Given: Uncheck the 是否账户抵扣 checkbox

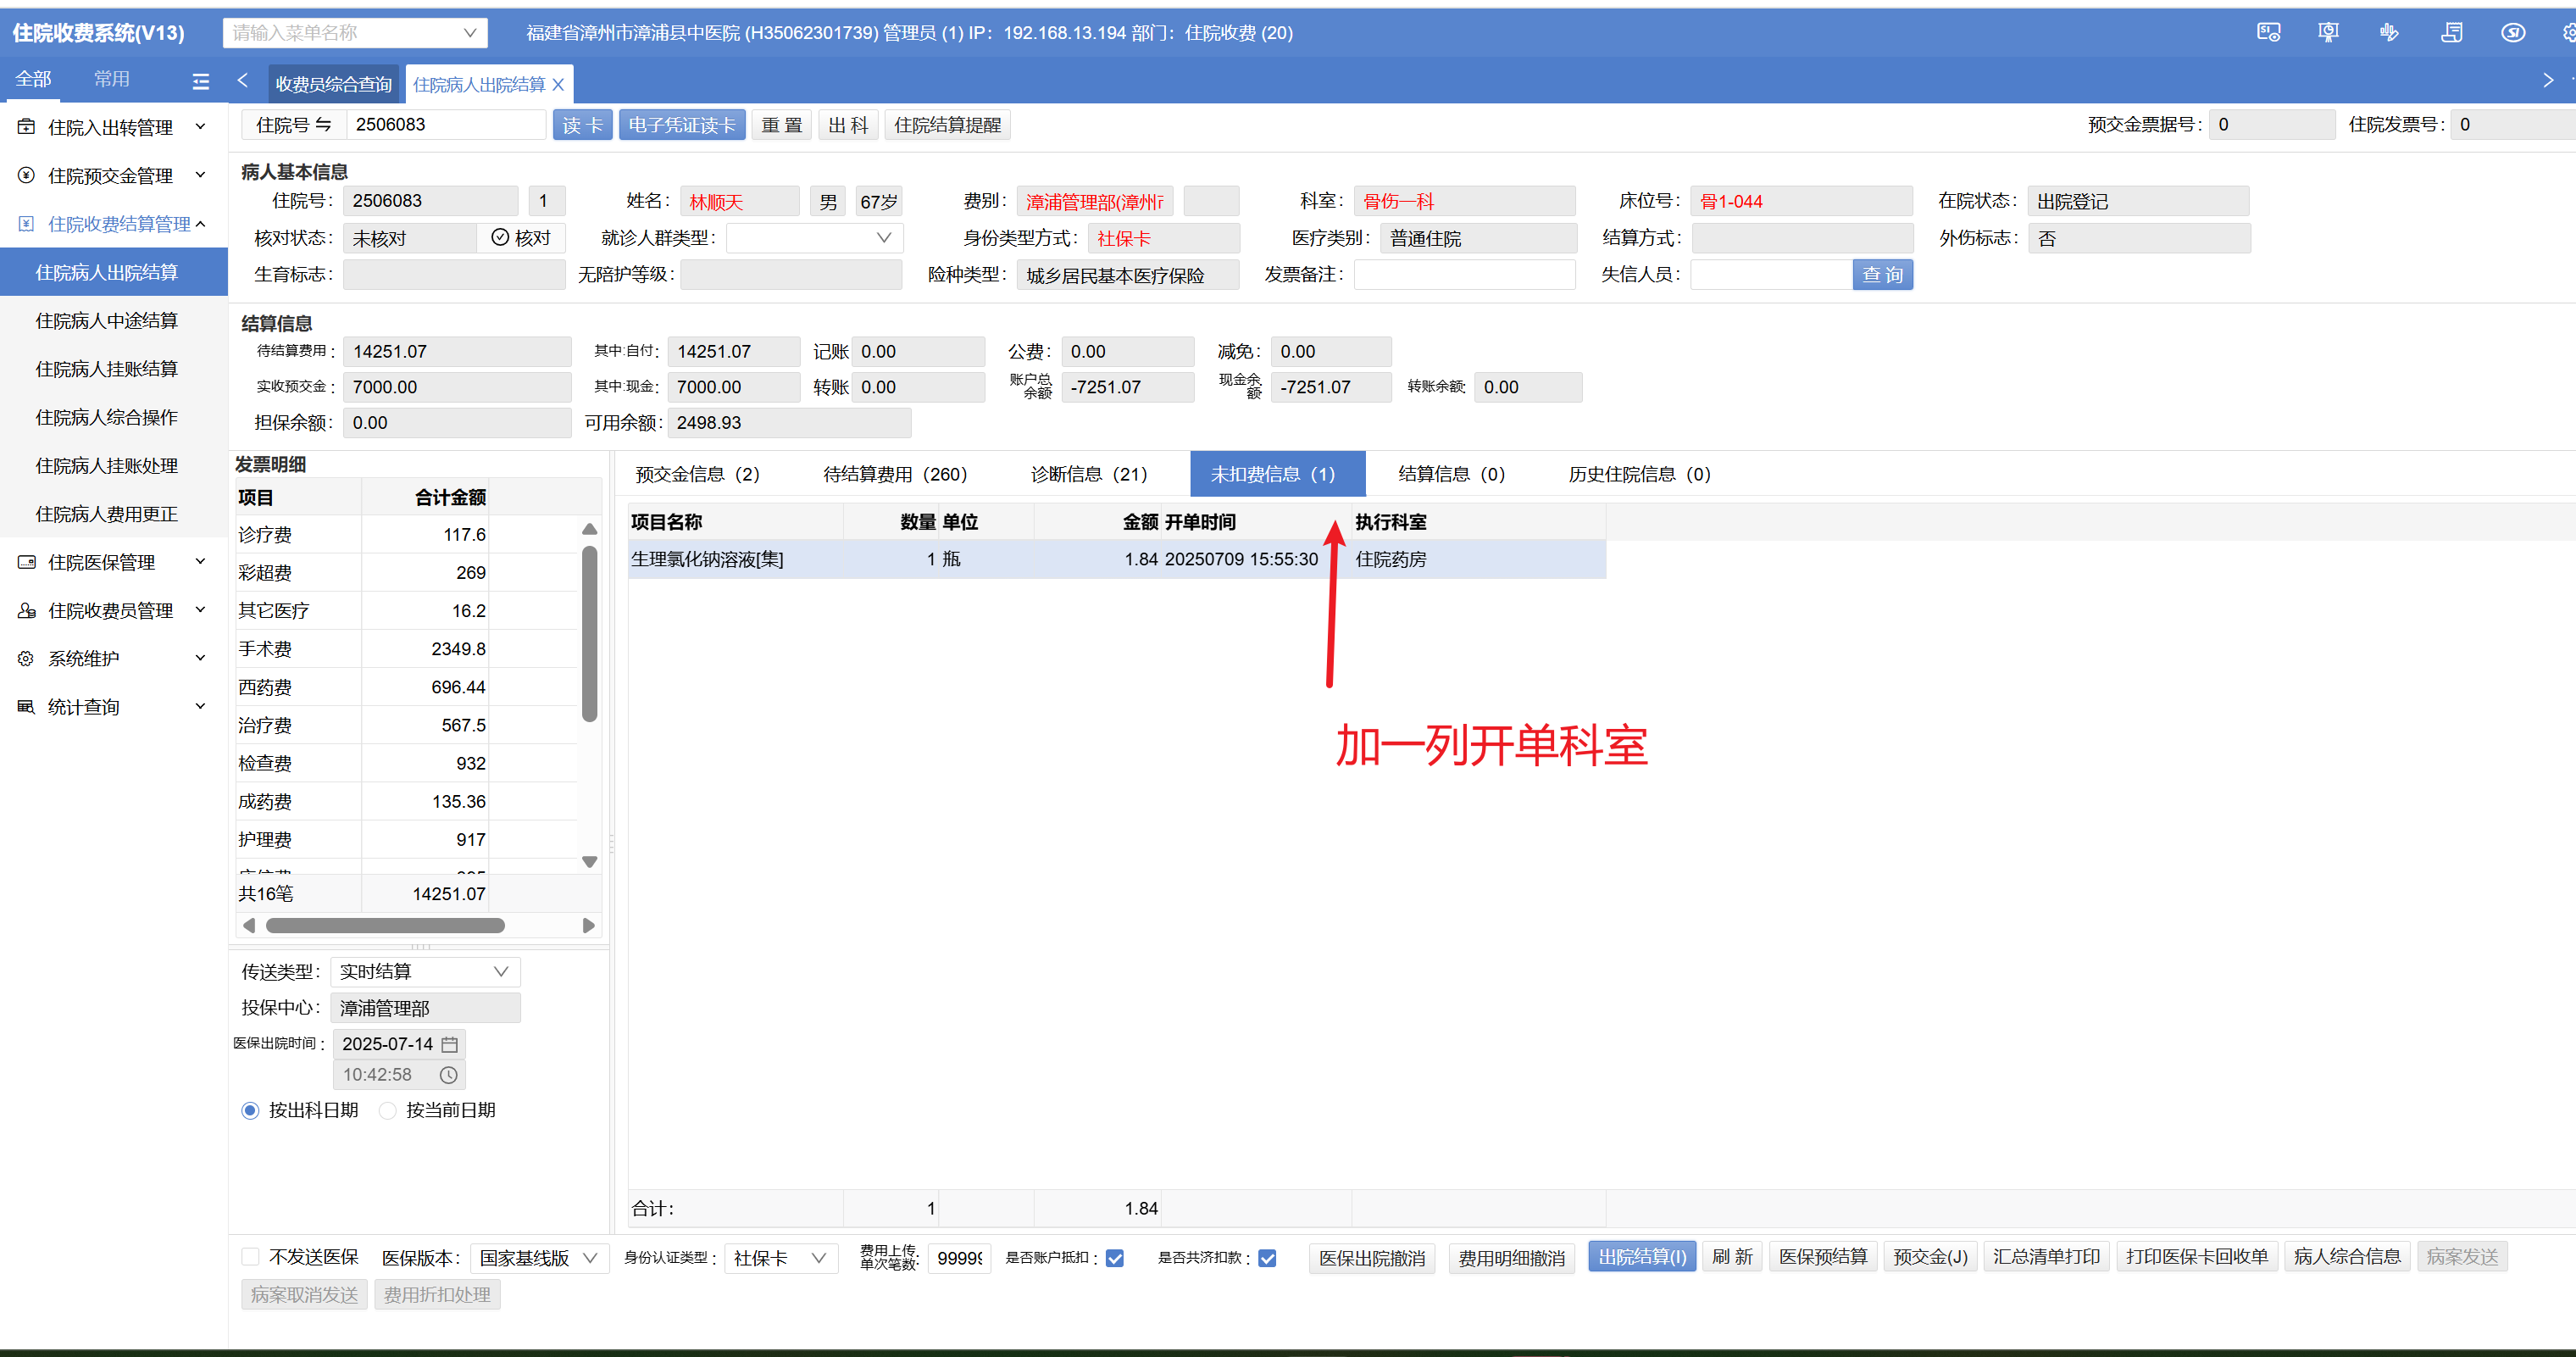Looking at the screenshot, I should click(x=1115, y=1258).
